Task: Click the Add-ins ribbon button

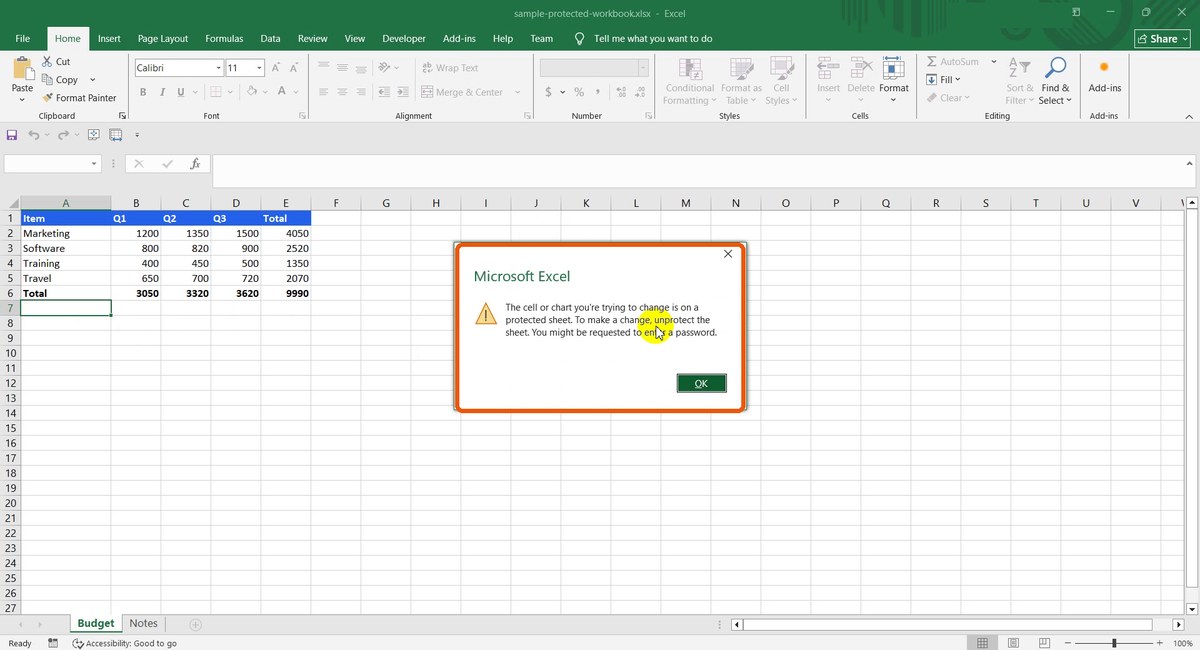Action: click(x=1105, y=76)
